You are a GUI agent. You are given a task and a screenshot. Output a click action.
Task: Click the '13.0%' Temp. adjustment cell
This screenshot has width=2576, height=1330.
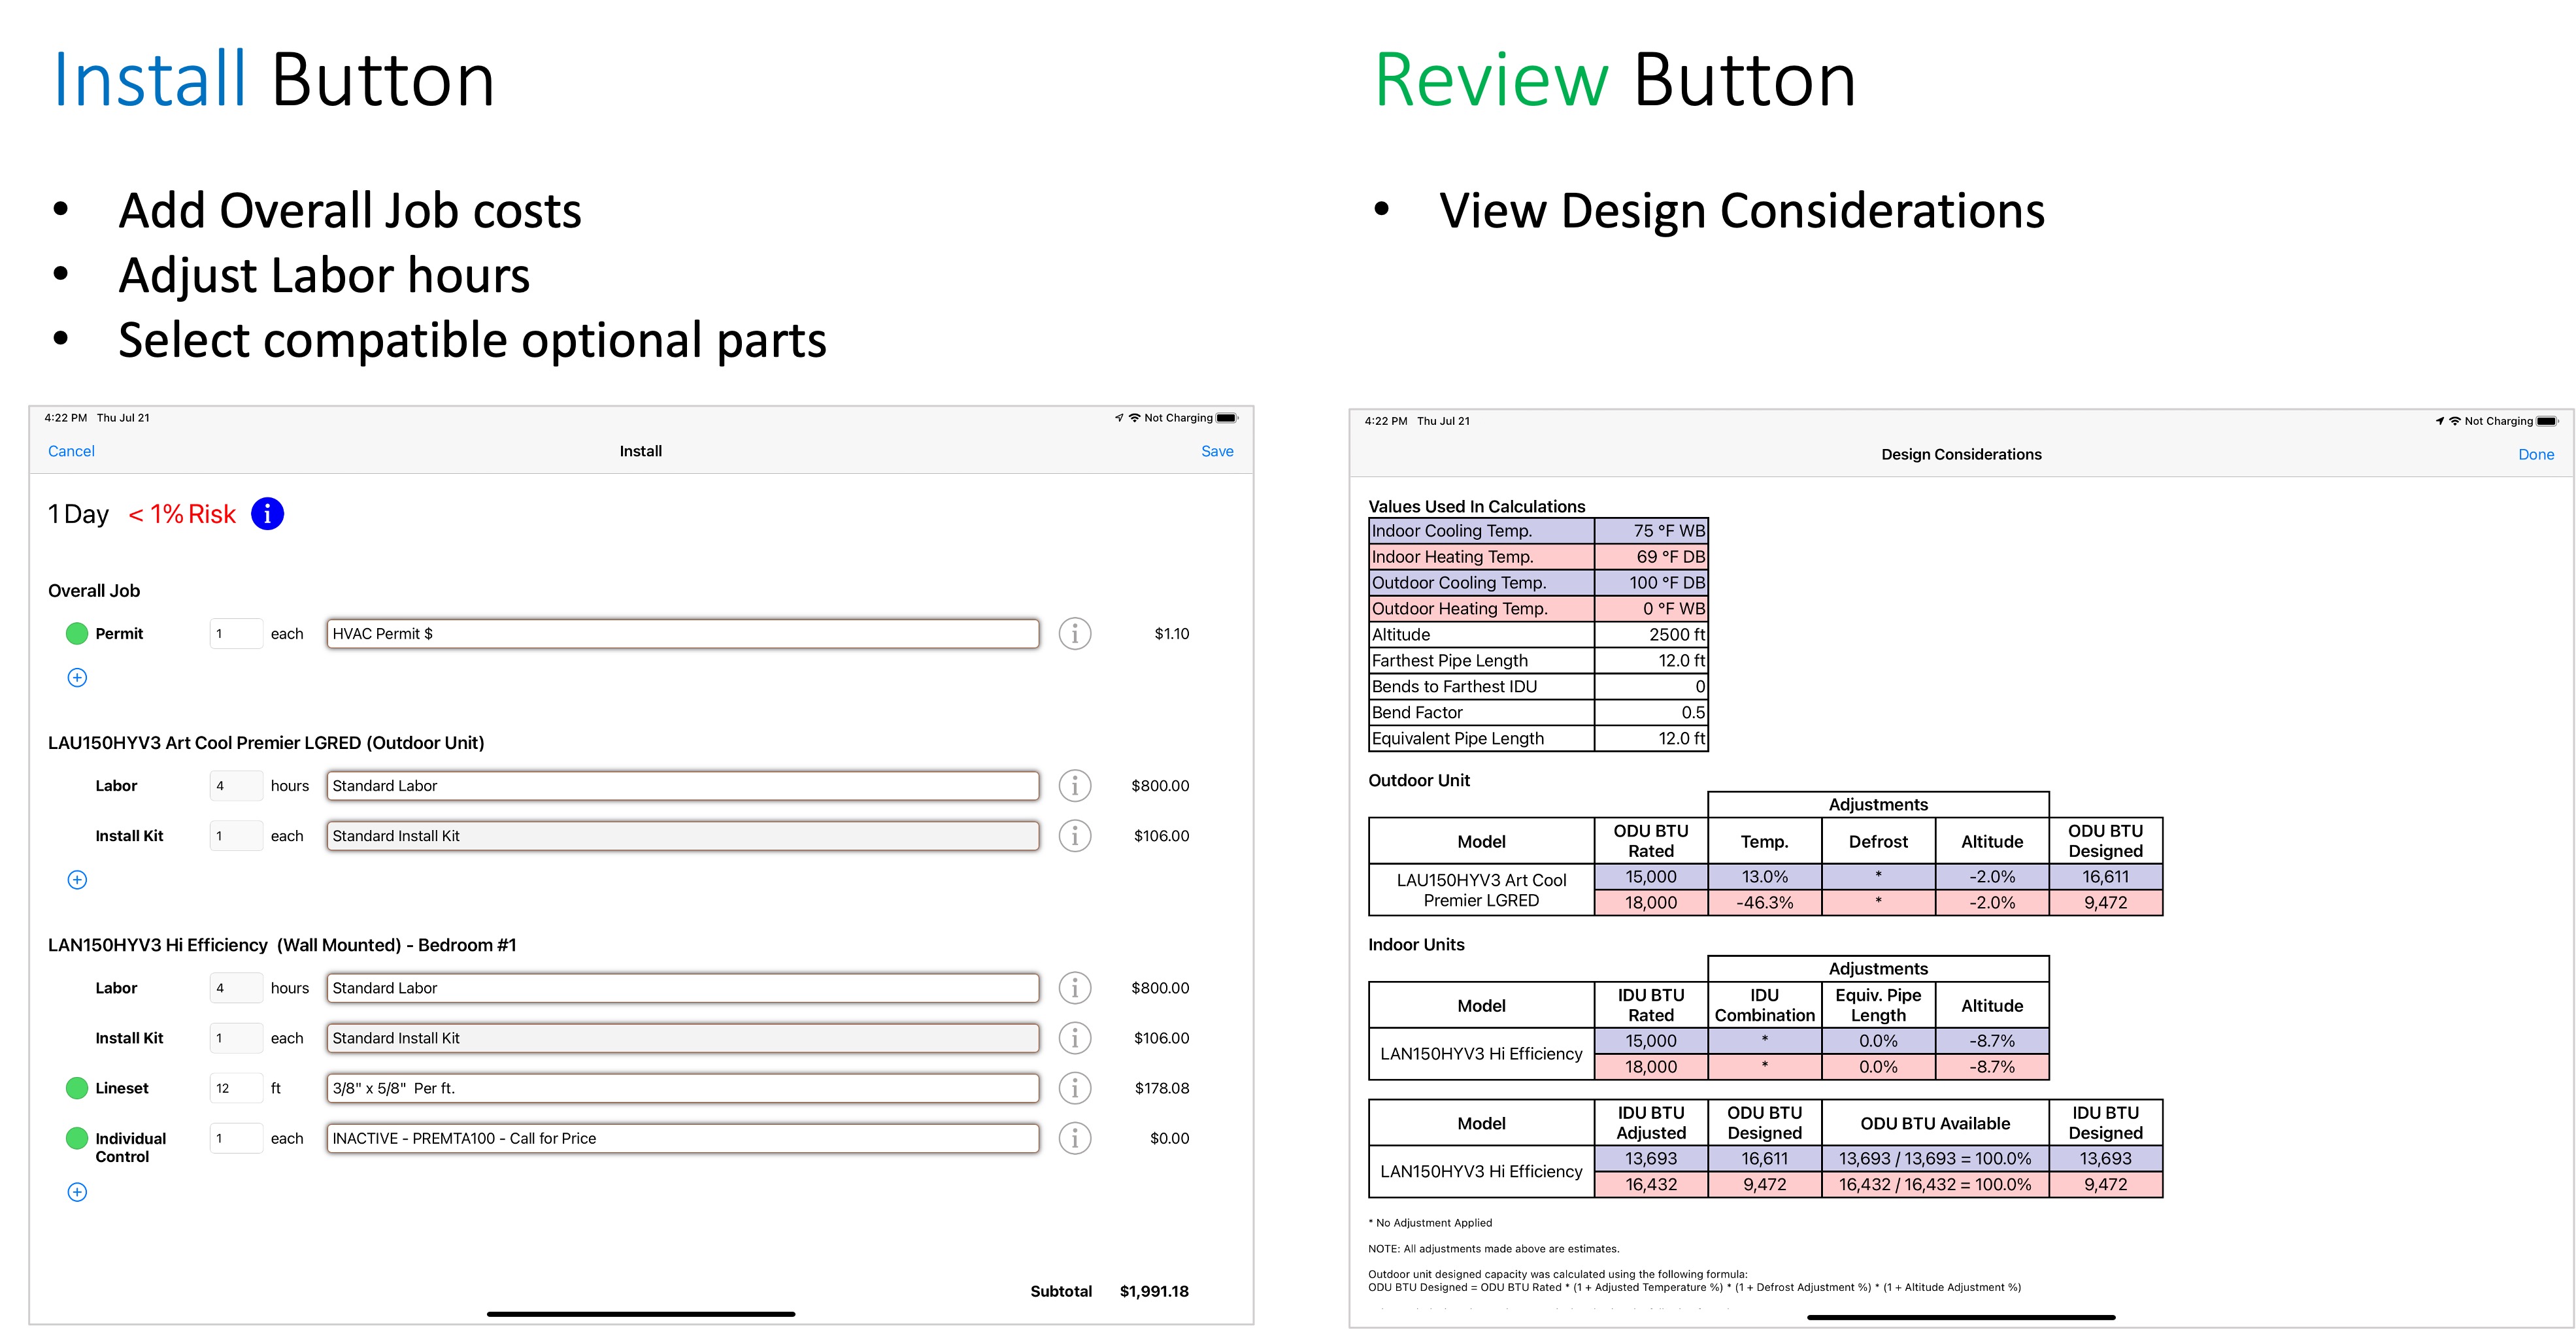click(x=1765, y=877)
